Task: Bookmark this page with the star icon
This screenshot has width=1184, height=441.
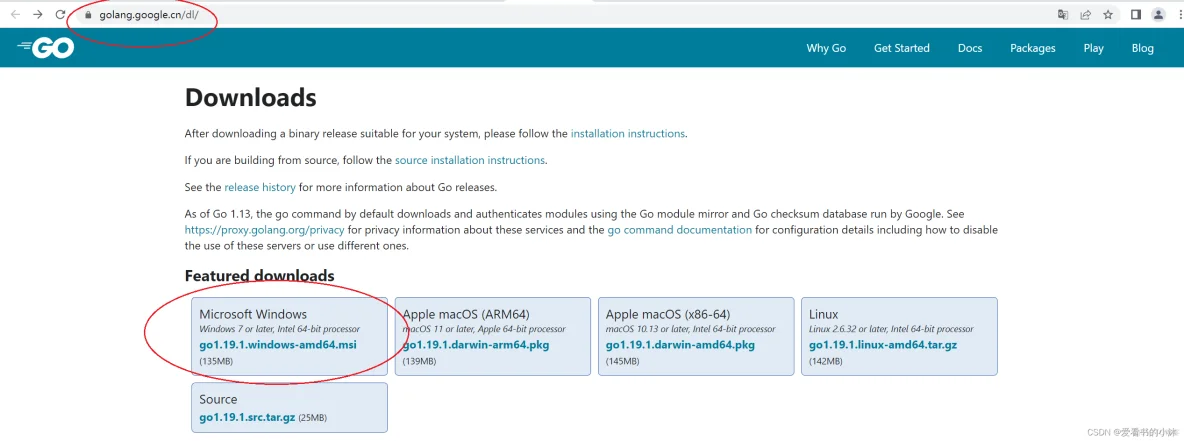Action: pos(1108,14)
